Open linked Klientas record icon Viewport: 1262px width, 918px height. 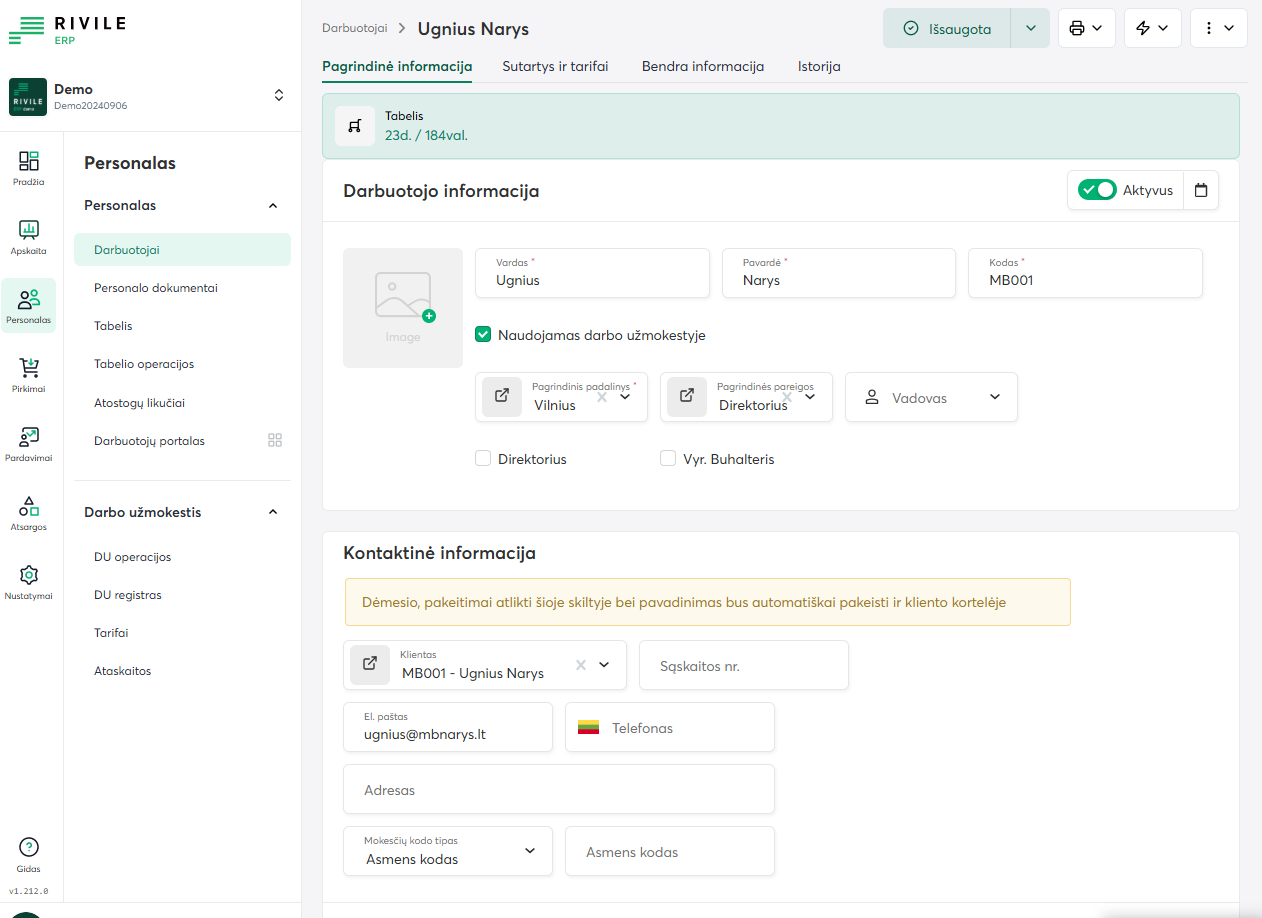[x=370, y=664]
